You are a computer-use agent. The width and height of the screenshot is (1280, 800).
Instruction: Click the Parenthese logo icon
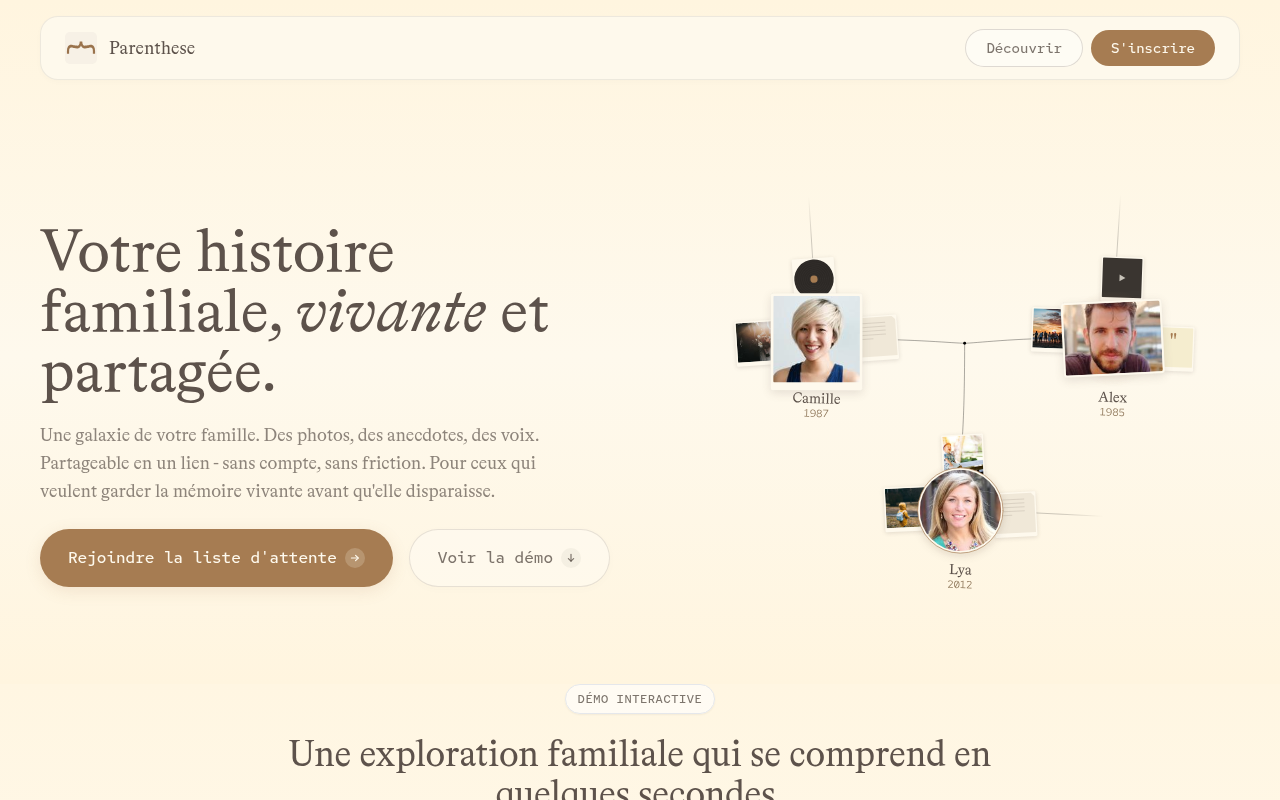point(81,48)
